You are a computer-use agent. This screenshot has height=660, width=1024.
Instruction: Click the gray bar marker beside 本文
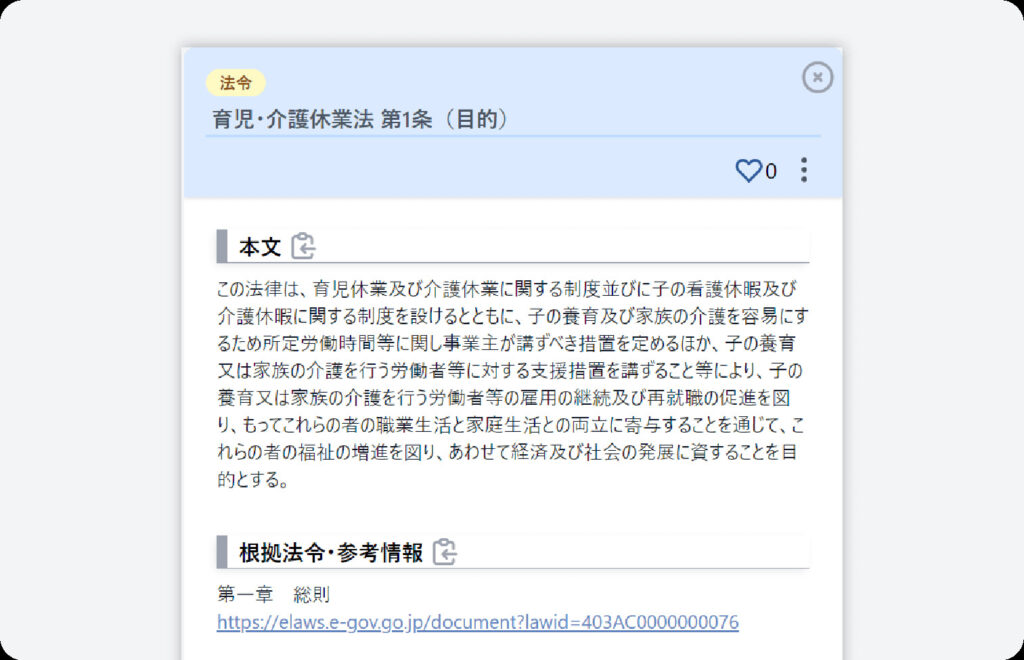(x=221, y=246)
